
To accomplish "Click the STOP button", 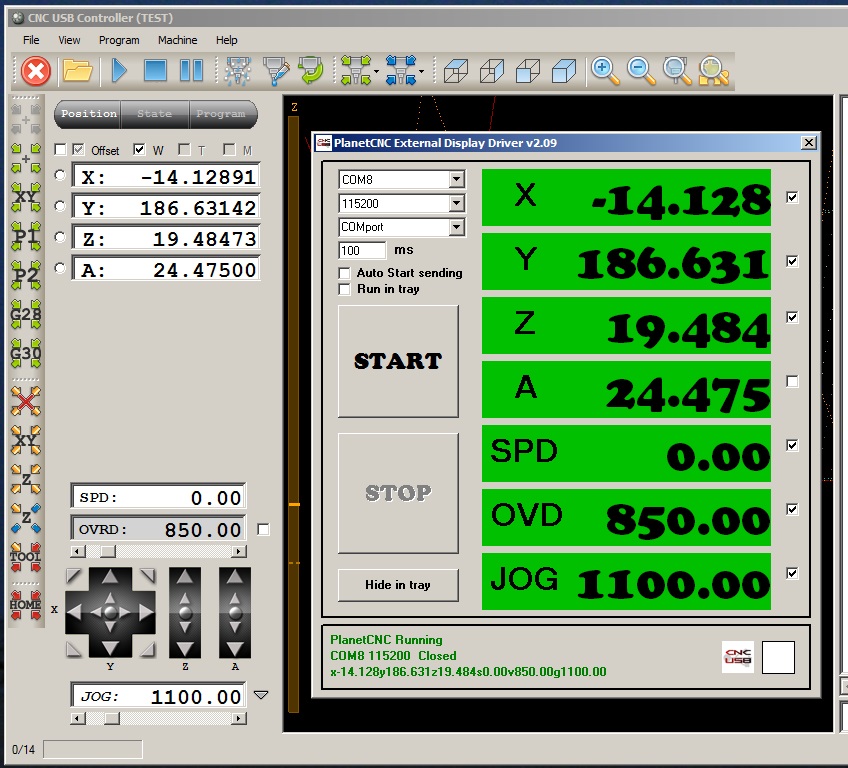I will (x=398, y=493).
